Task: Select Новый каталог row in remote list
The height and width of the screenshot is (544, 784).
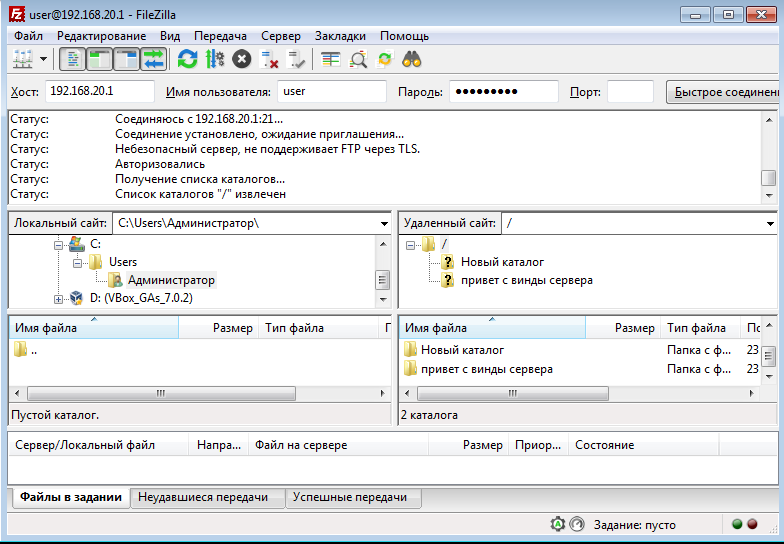Action: tap(580, 350)
